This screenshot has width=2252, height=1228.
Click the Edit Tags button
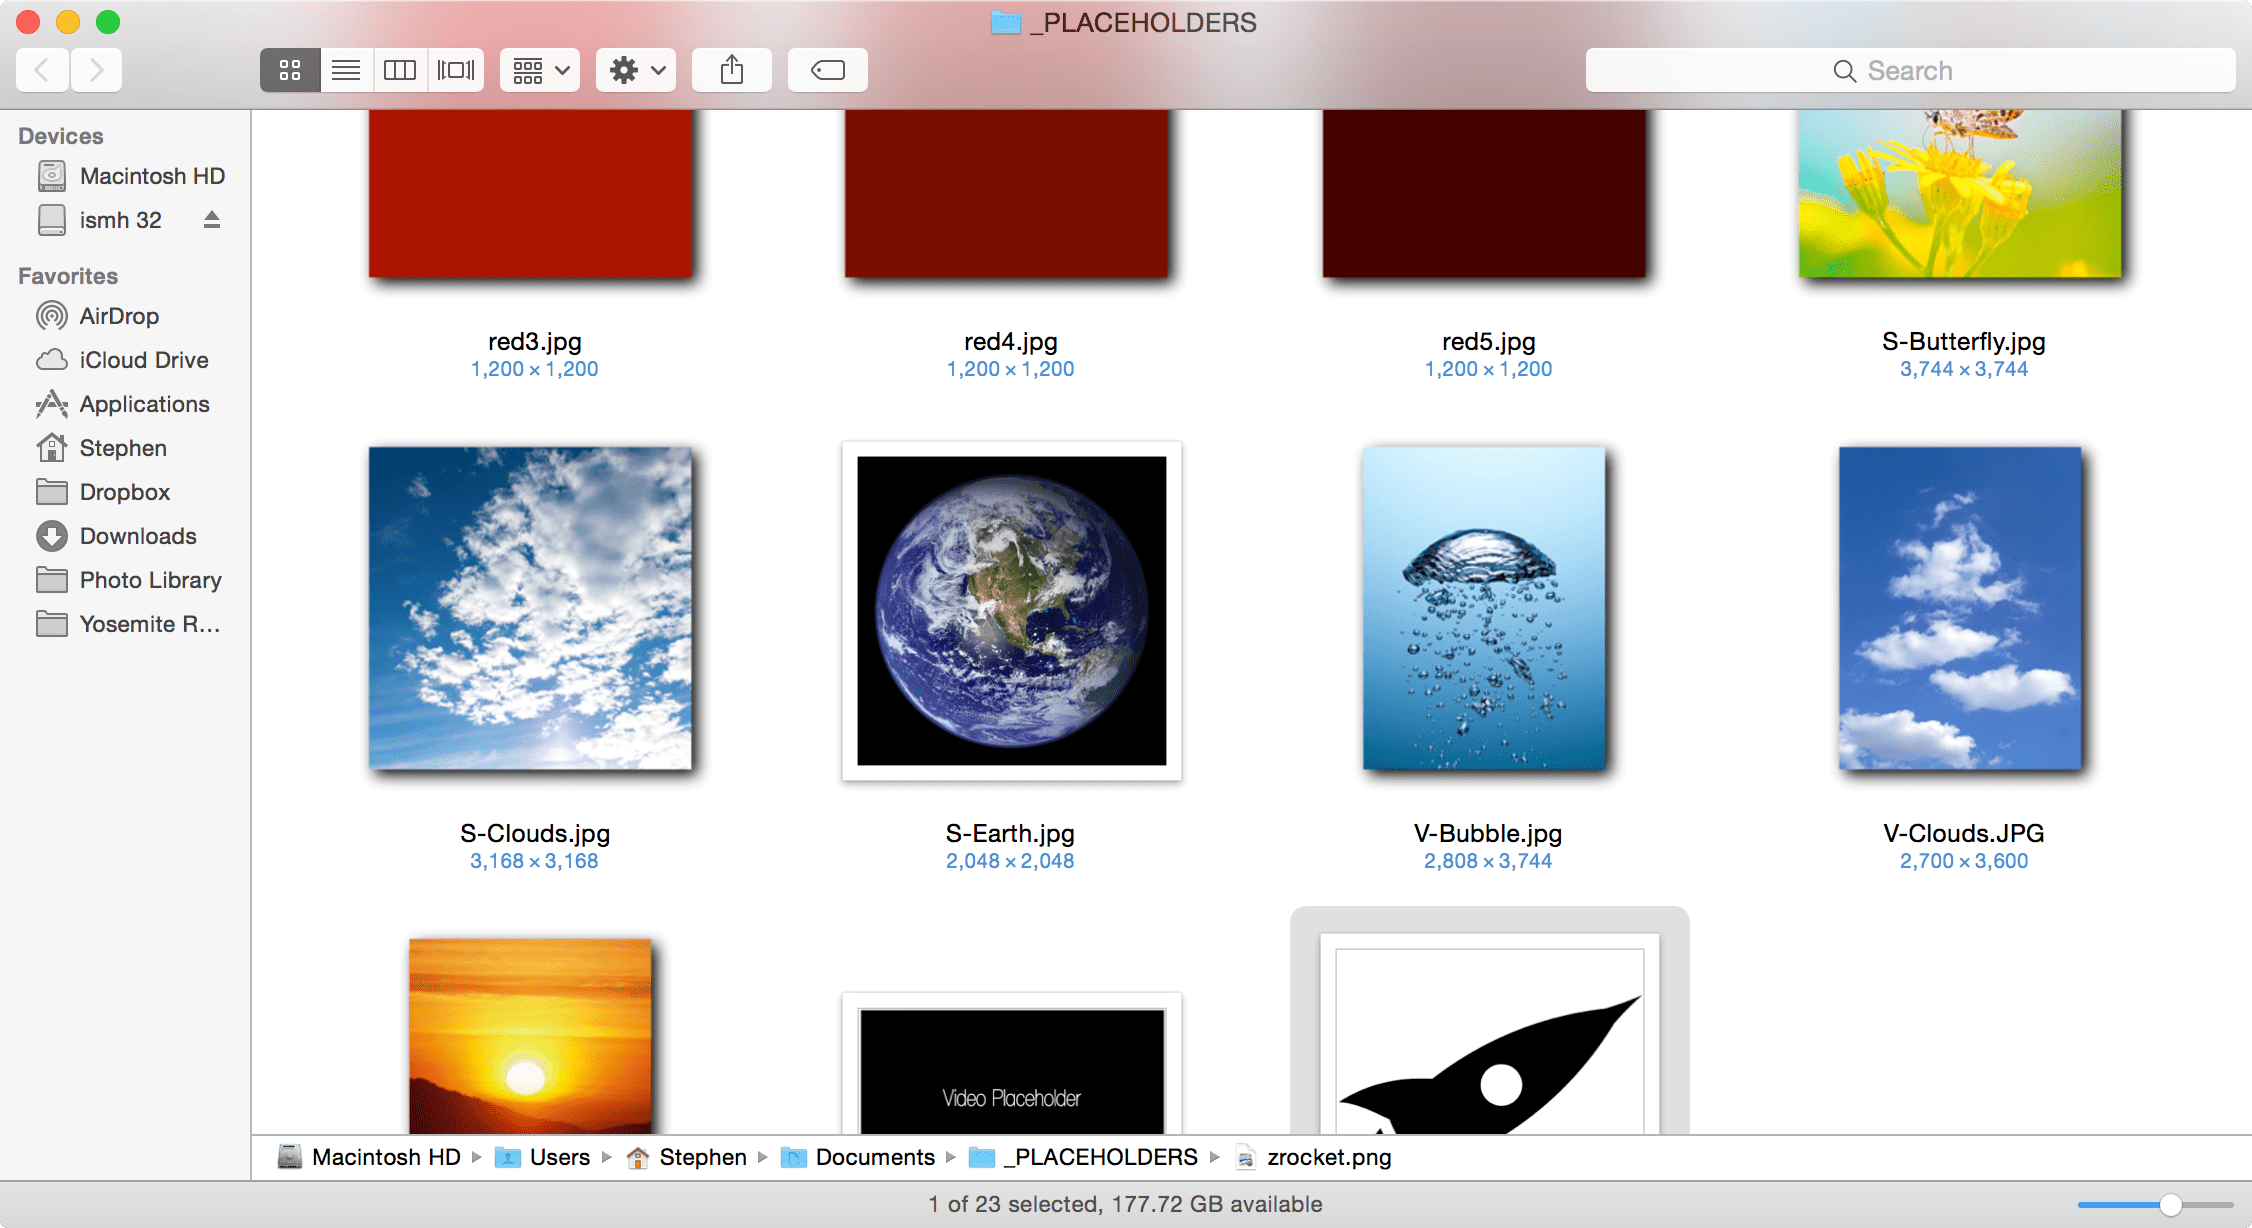(x=828, y=70)
